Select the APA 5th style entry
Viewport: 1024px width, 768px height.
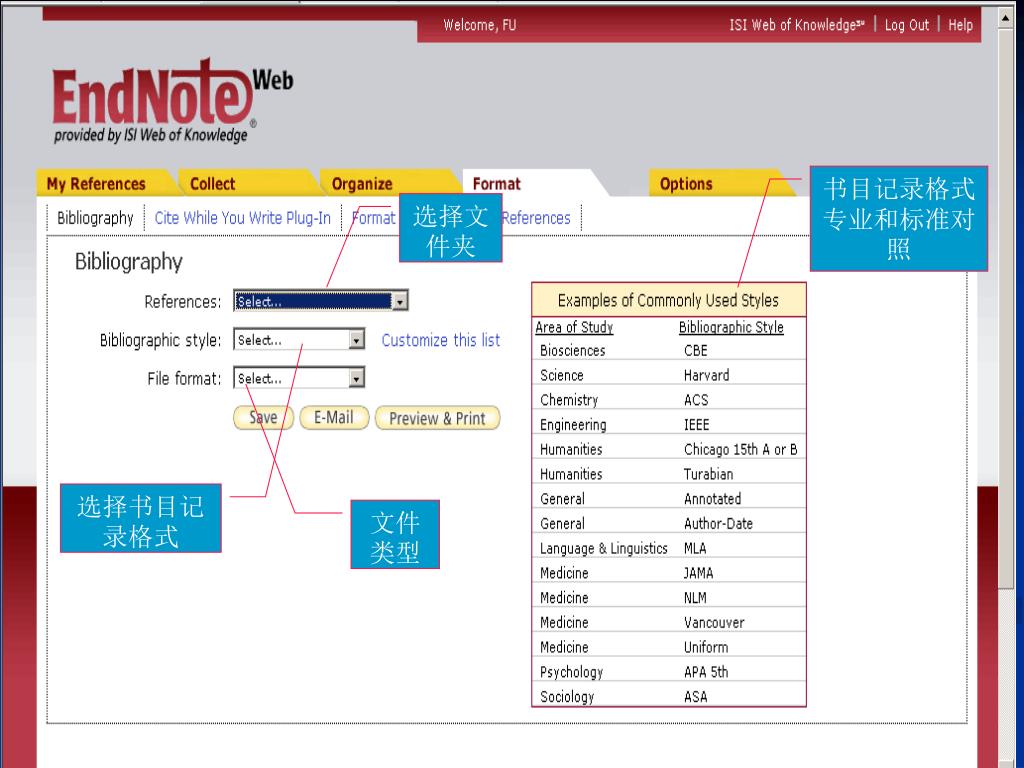click(x=705, y=673)
